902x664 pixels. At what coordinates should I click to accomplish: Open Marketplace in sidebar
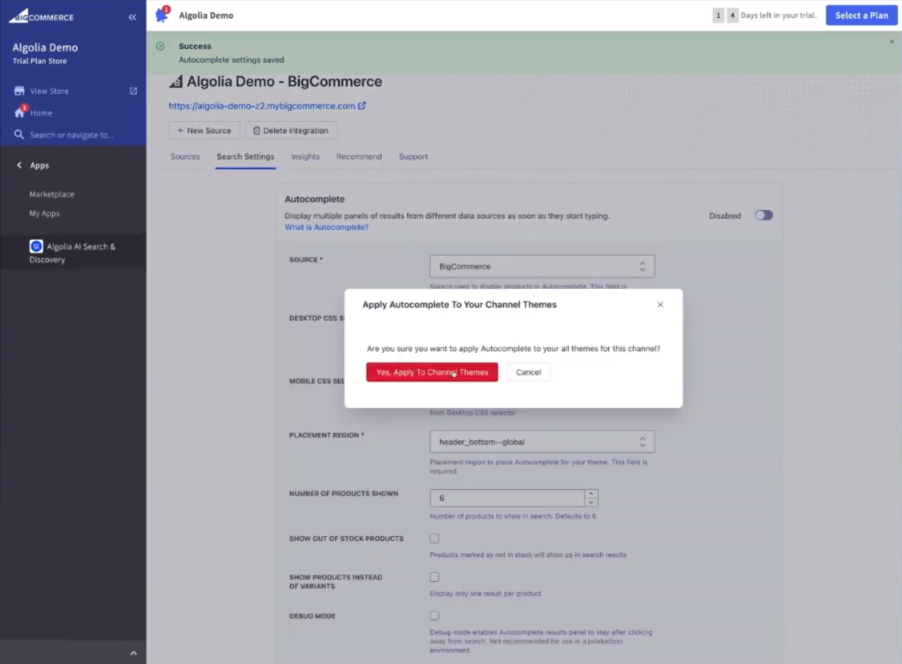click(x=52, y=194)
